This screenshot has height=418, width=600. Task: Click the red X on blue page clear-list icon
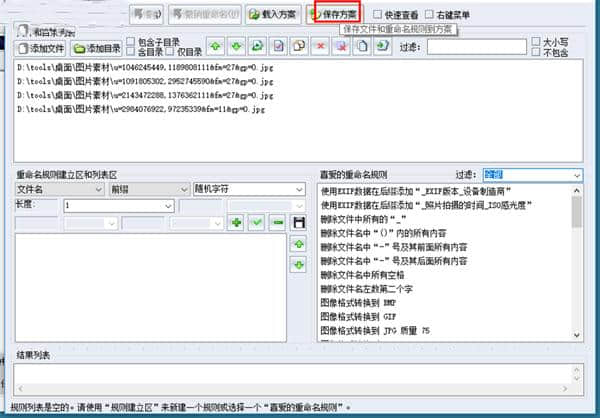pyautogui.click(x=341, y=47)
